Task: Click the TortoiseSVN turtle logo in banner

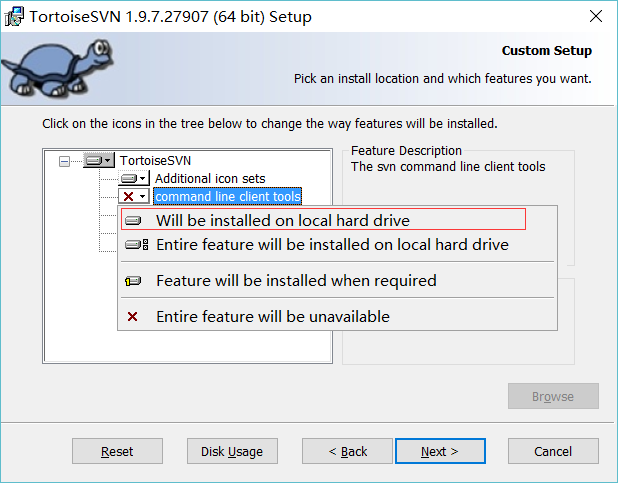Action: (57, 68)
